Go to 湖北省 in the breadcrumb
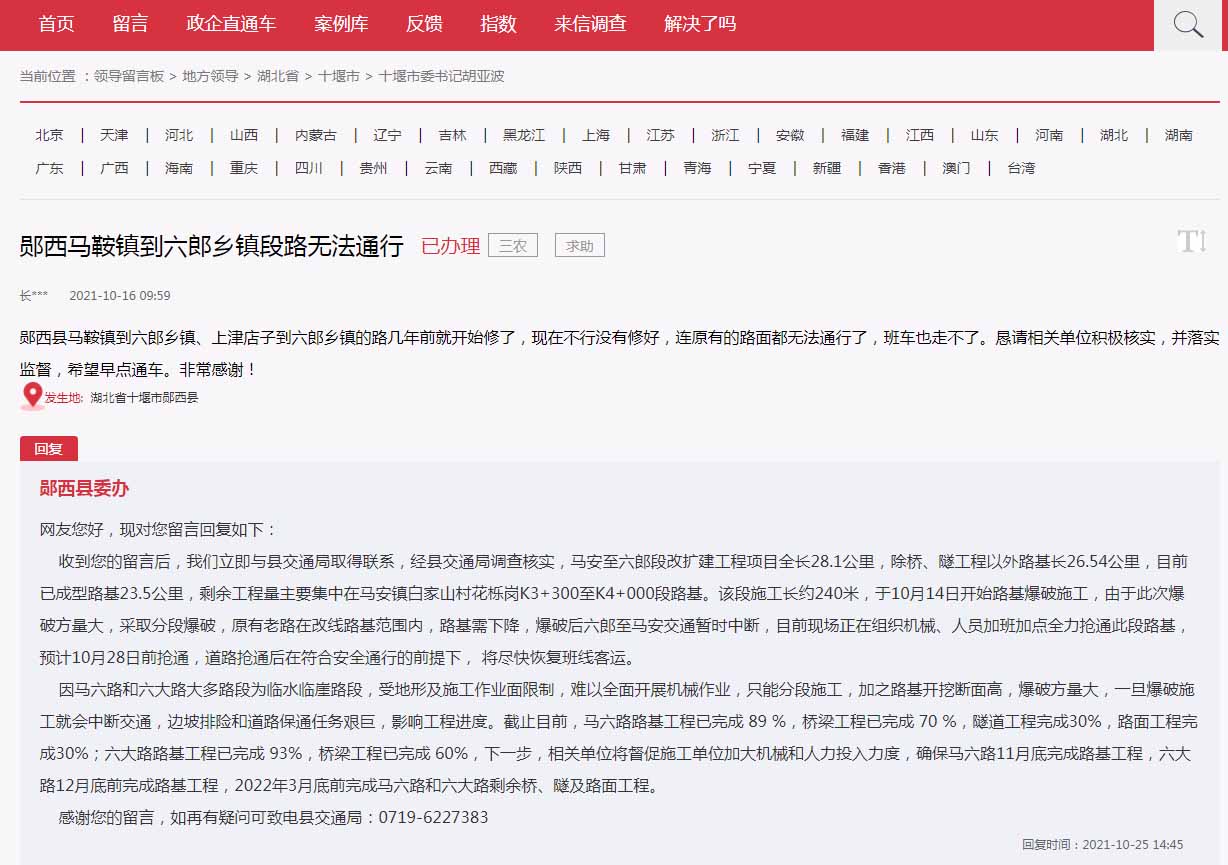Image resolution: width=1228 pixels, height=865 pixels. click(277, 76)
